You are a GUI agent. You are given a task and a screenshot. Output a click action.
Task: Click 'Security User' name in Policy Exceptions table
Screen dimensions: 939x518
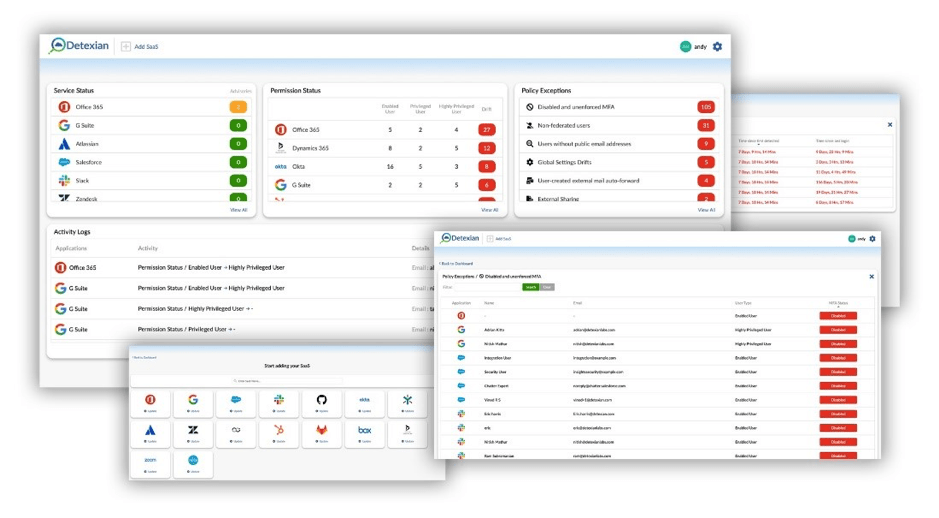coord(495,372)
